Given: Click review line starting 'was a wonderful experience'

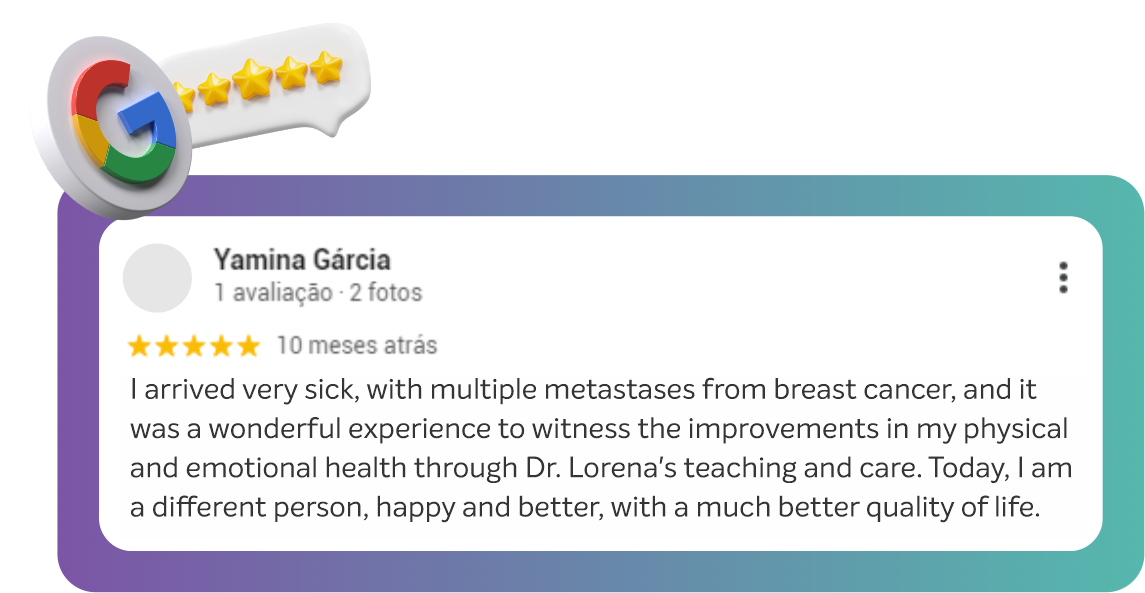Looking at the screenshot, I should coord(599,429).
